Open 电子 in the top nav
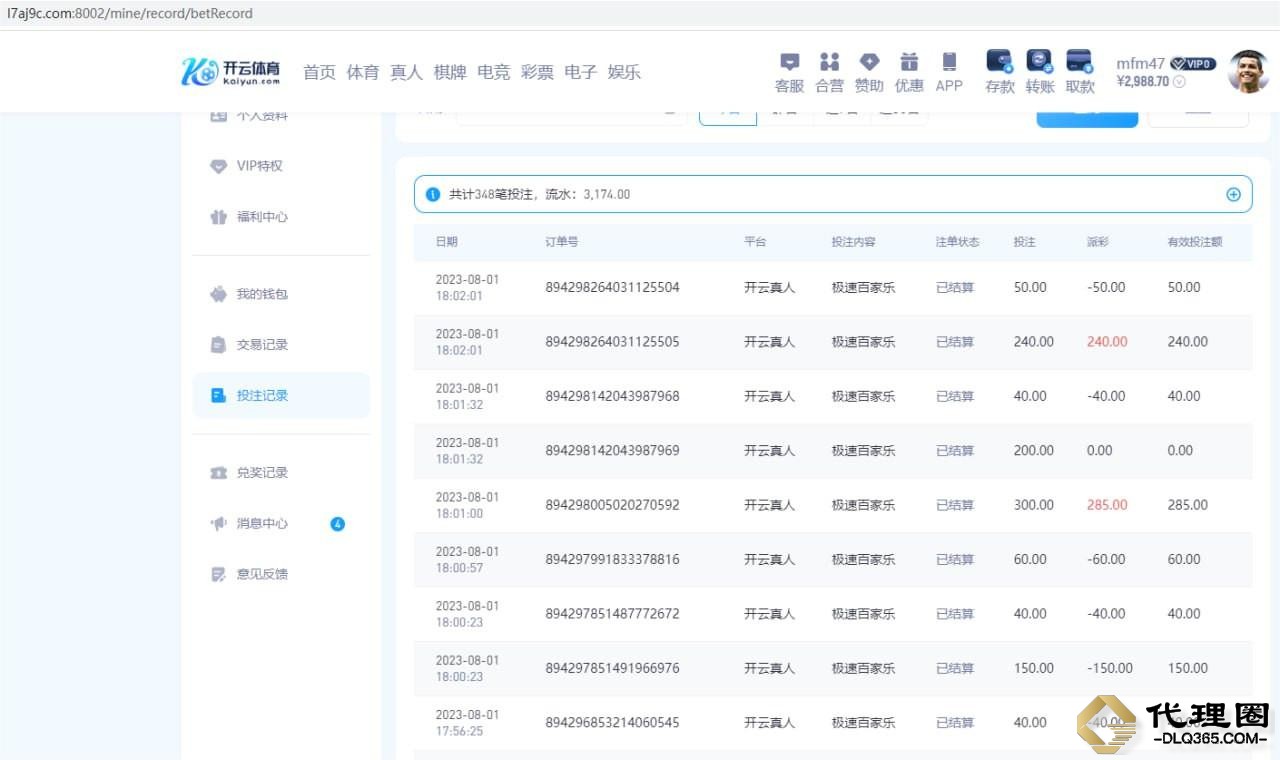The width and height of the screenshot is (1280, 760). tap(581, 72)
